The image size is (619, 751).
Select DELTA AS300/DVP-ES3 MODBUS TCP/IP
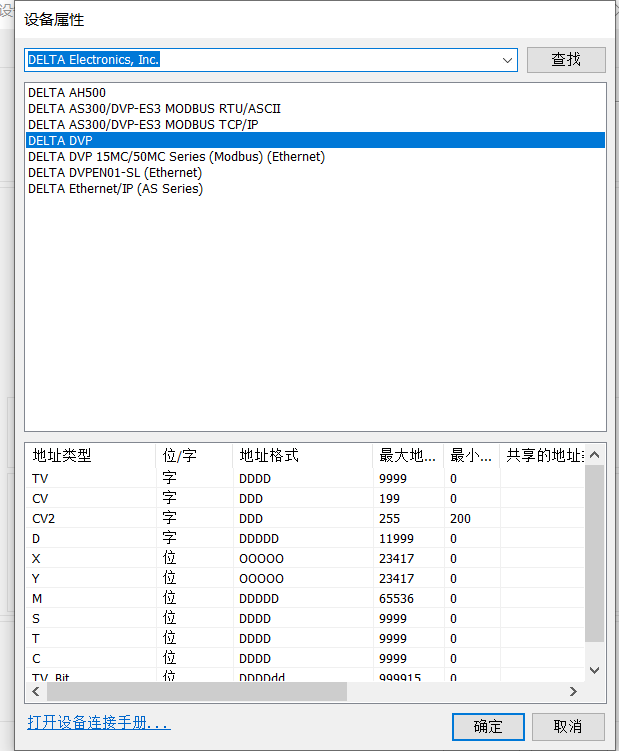click(x=315, y=125)
